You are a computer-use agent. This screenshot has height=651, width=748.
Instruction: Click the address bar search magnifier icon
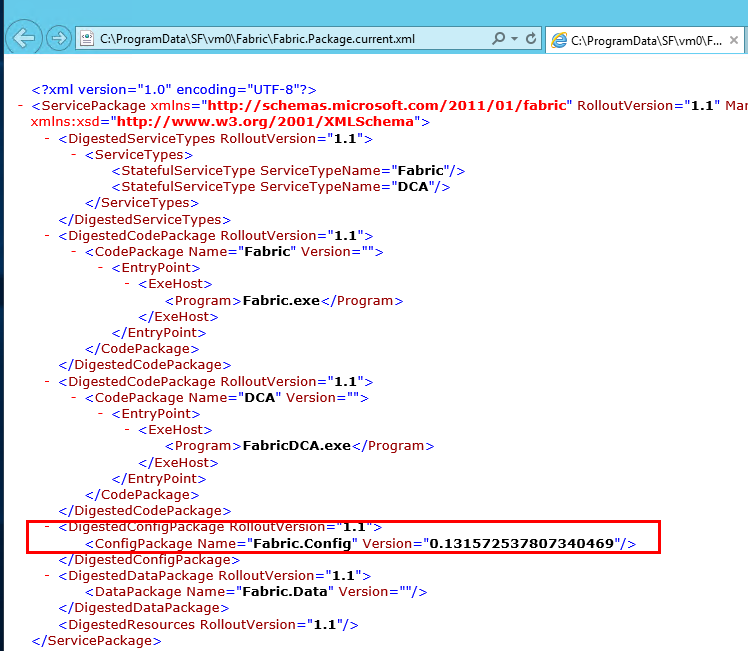tap(498, 38)
